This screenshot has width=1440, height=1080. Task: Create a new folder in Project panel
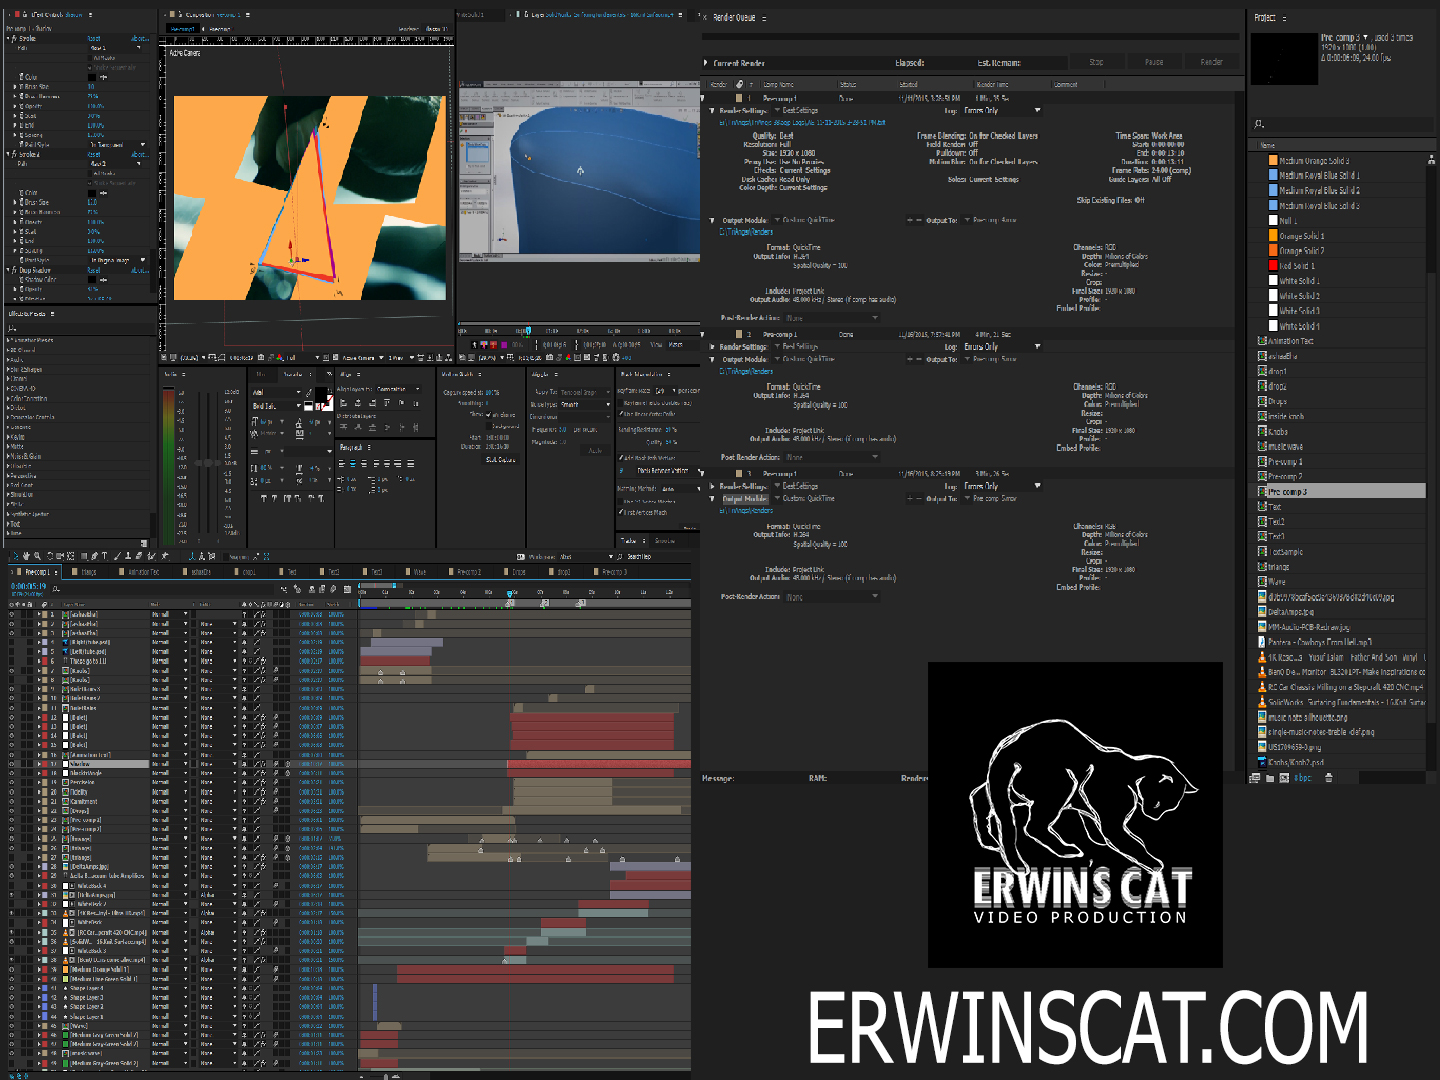(x=1270, y=778)
